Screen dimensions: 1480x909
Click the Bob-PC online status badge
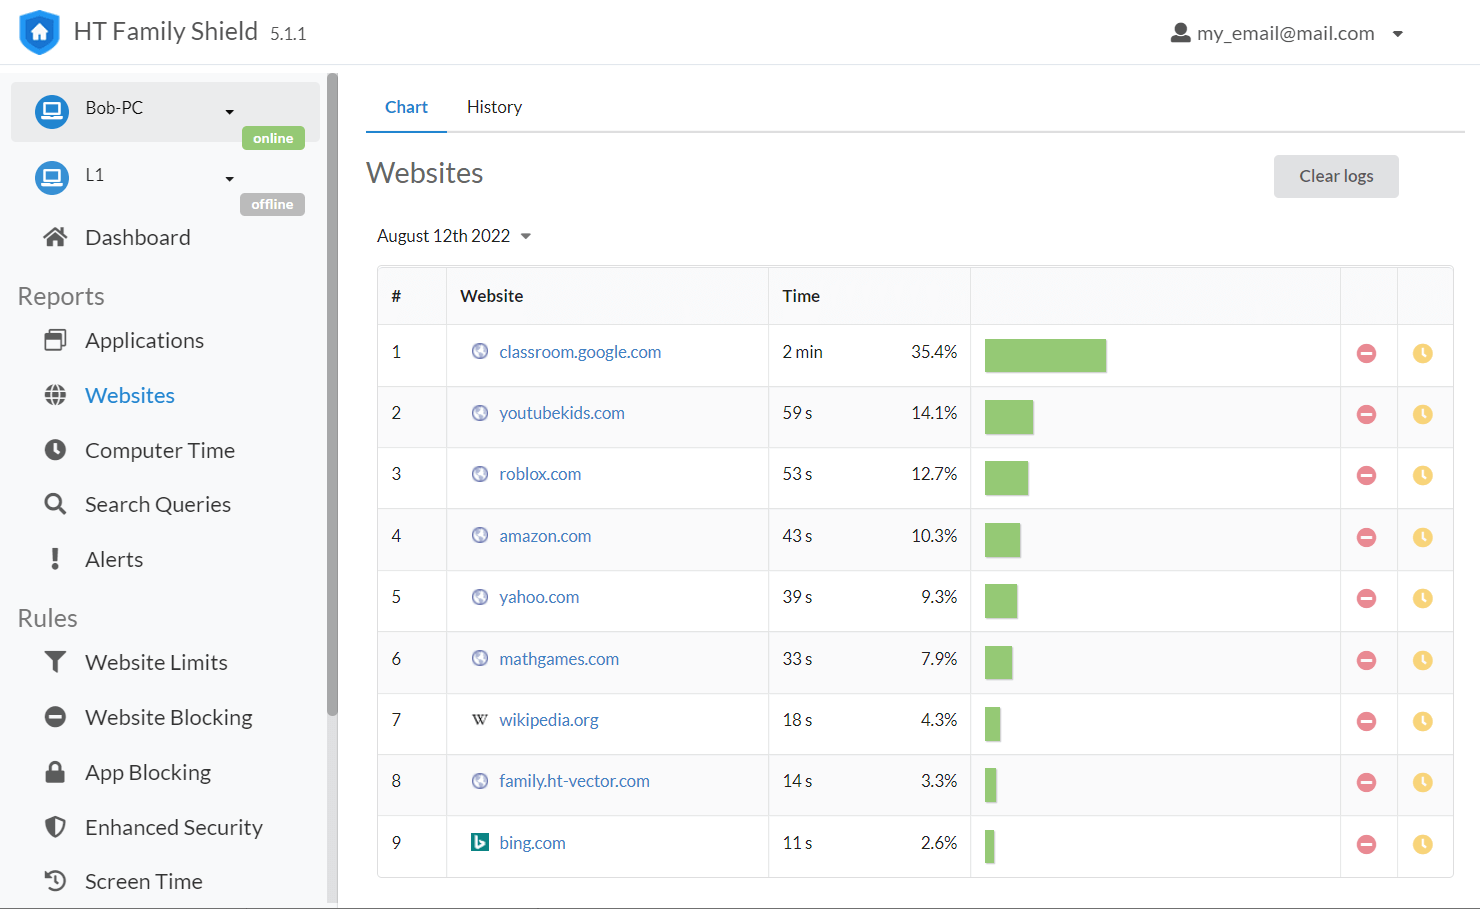tap(273, 138)
